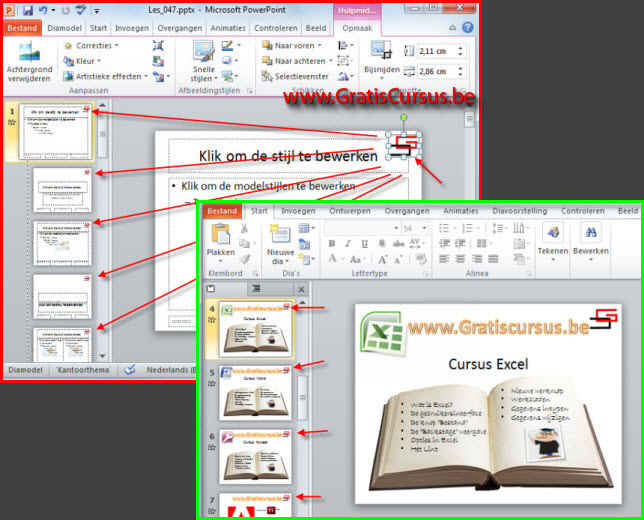The width and height of the screenshot is (644, 520).
Task: Click the Selectievenster button
Action: pos(296,76)
